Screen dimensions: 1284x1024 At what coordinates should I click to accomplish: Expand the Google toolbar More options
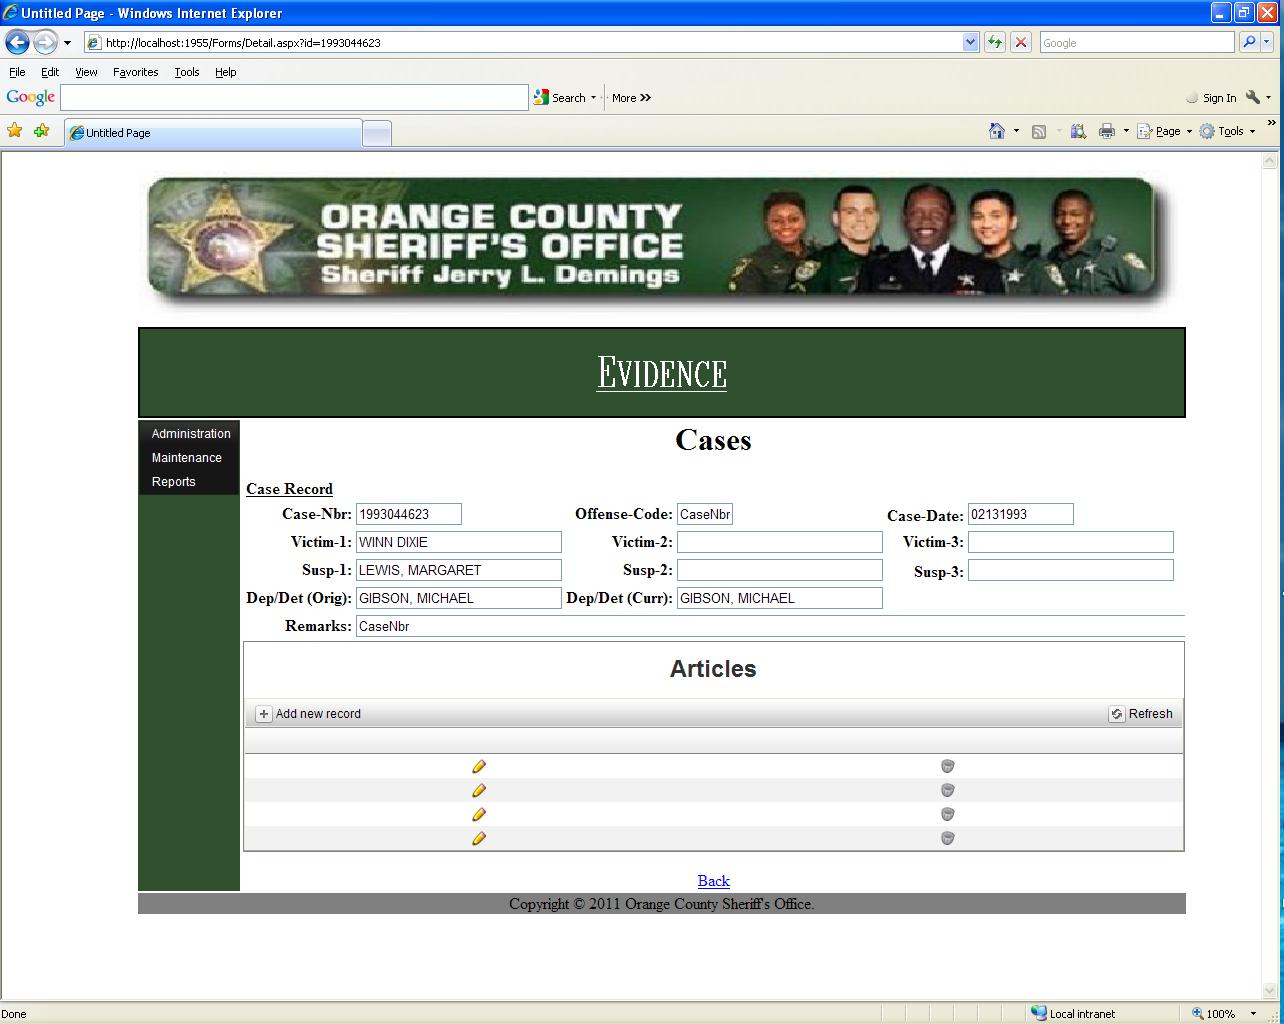coord(631,98)
